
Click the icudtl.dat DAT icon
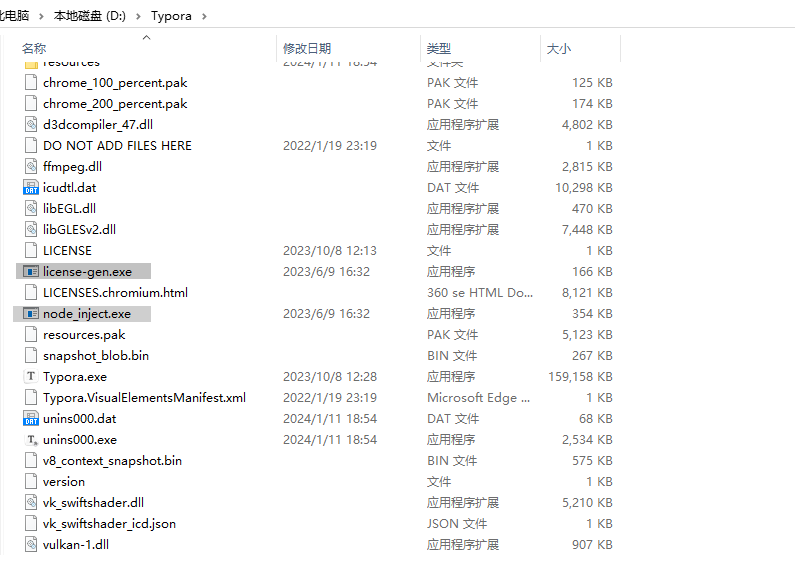click(31, 188)
